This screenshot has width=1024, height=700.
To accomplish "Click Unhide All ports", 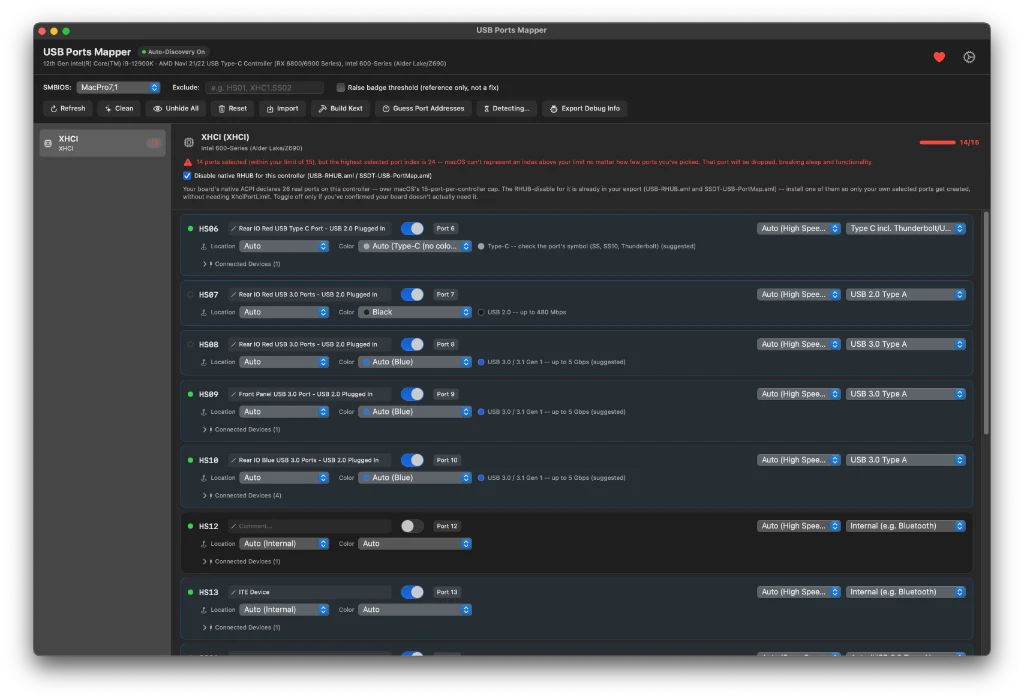I will (x=176, y=108).
